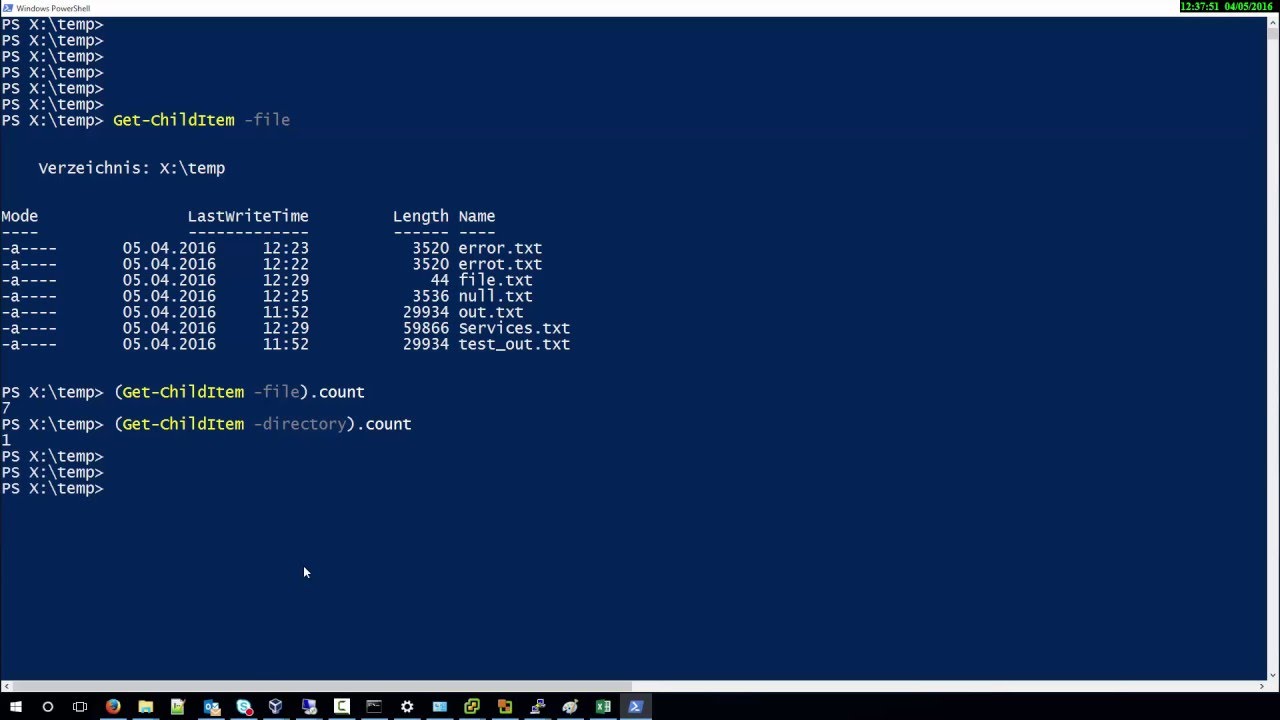This screenshot has height=720, width=1280.
Task: Open the Windows Start menu
Action: 15,707
